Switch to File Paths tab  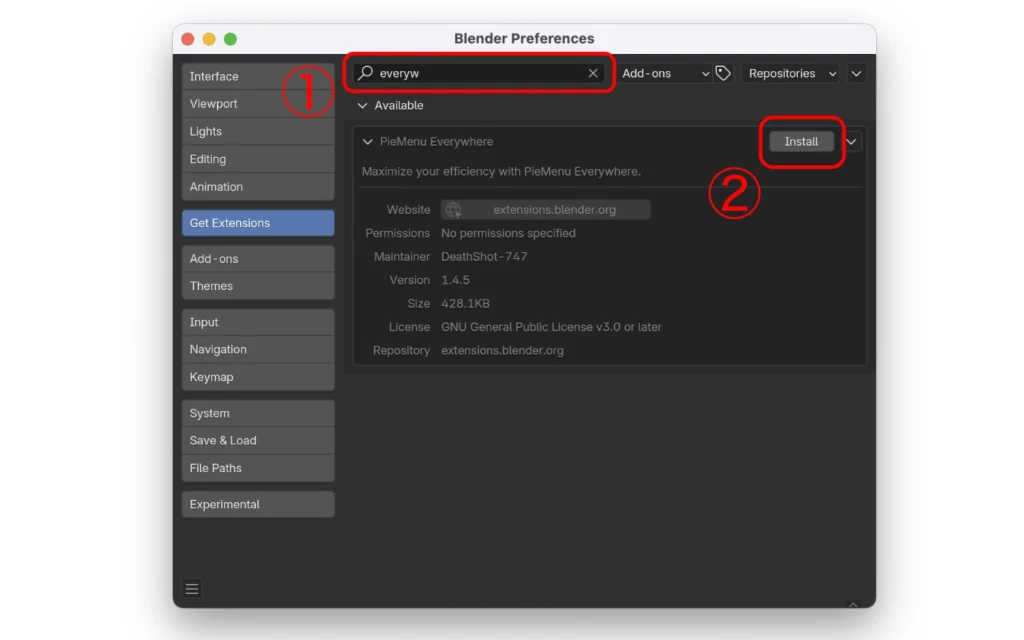tap(258, 468)
